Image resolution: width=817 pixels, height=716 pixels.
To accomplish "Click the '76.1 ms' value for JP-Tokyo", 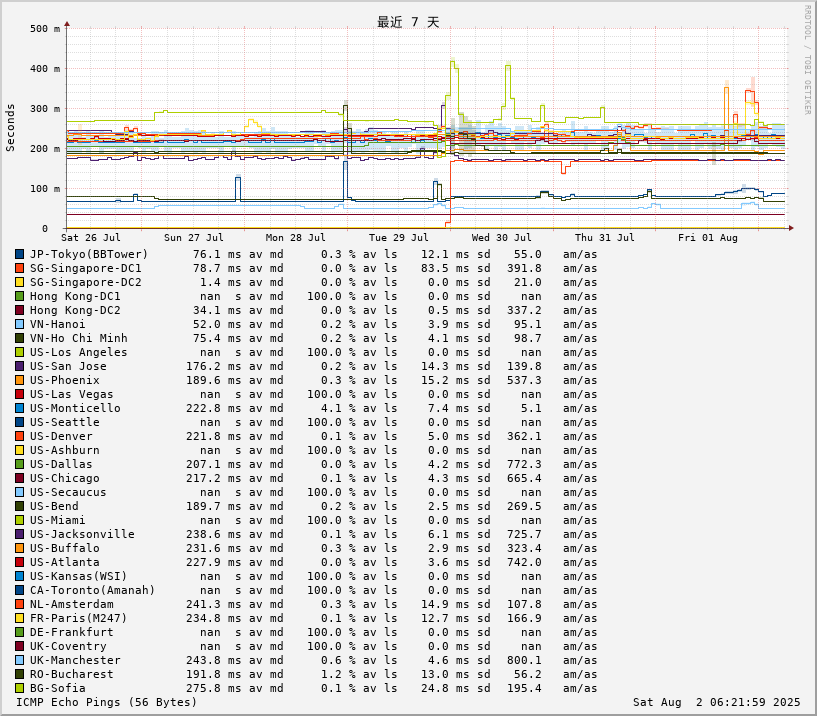I will pyautogui.click(x=217, y=254).
